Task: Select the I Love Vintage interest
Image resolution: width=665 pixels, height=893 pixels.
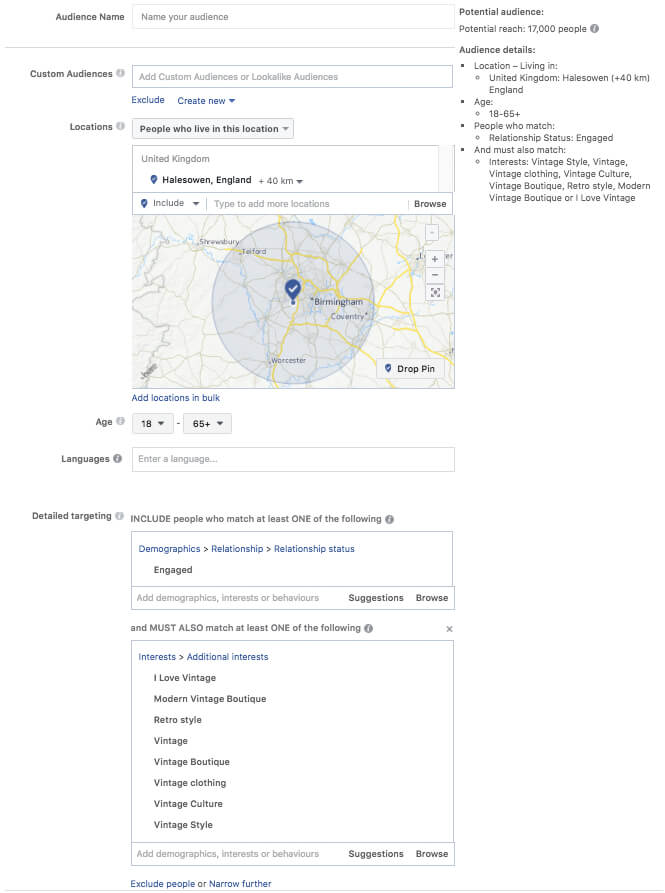Action: [x=184, y=678]
